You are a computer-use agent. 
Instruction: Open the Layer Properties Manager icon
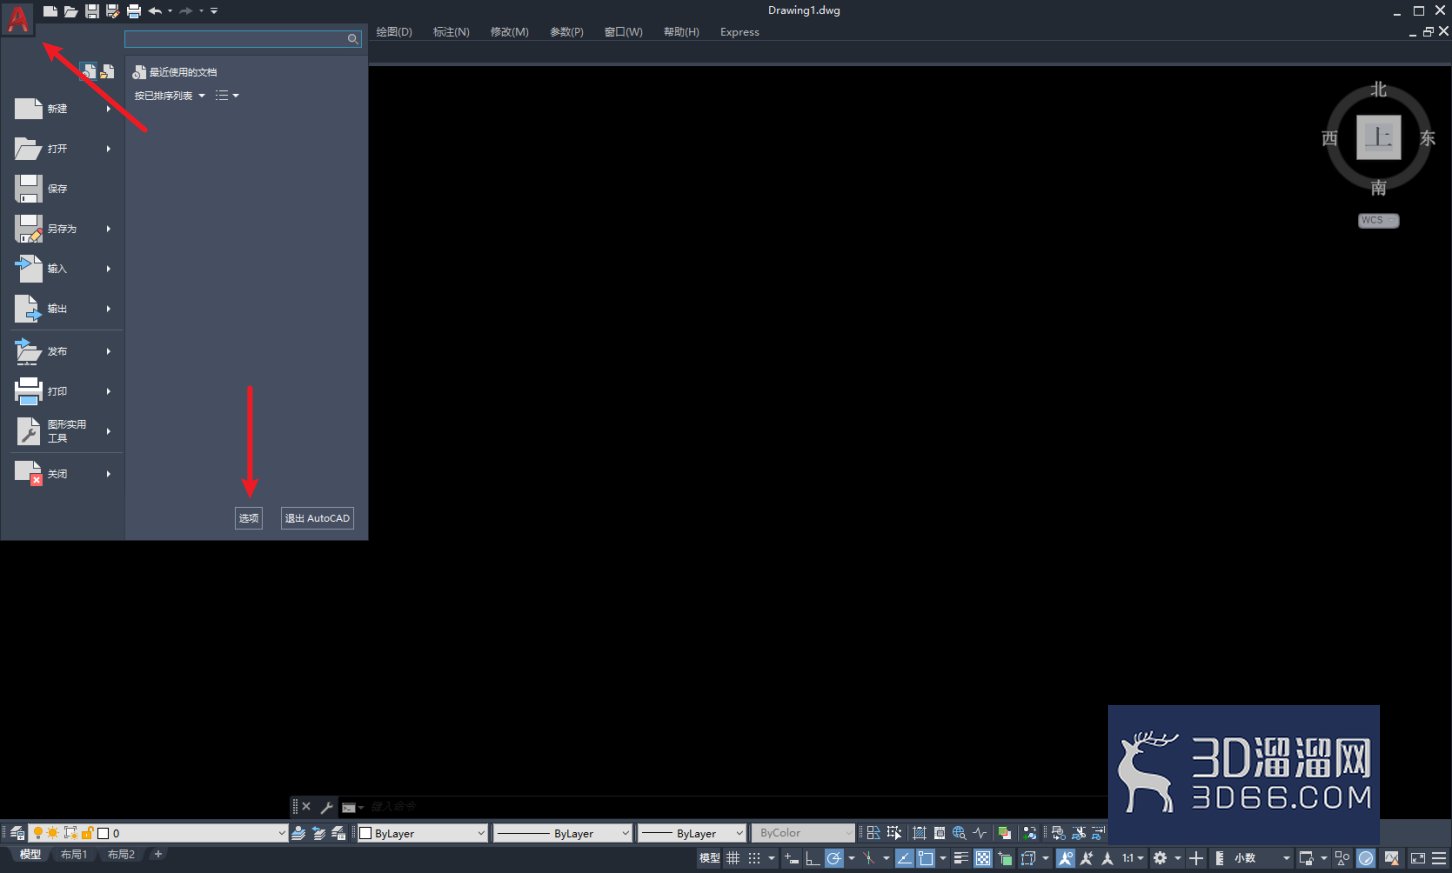click(x=17, y=833)
